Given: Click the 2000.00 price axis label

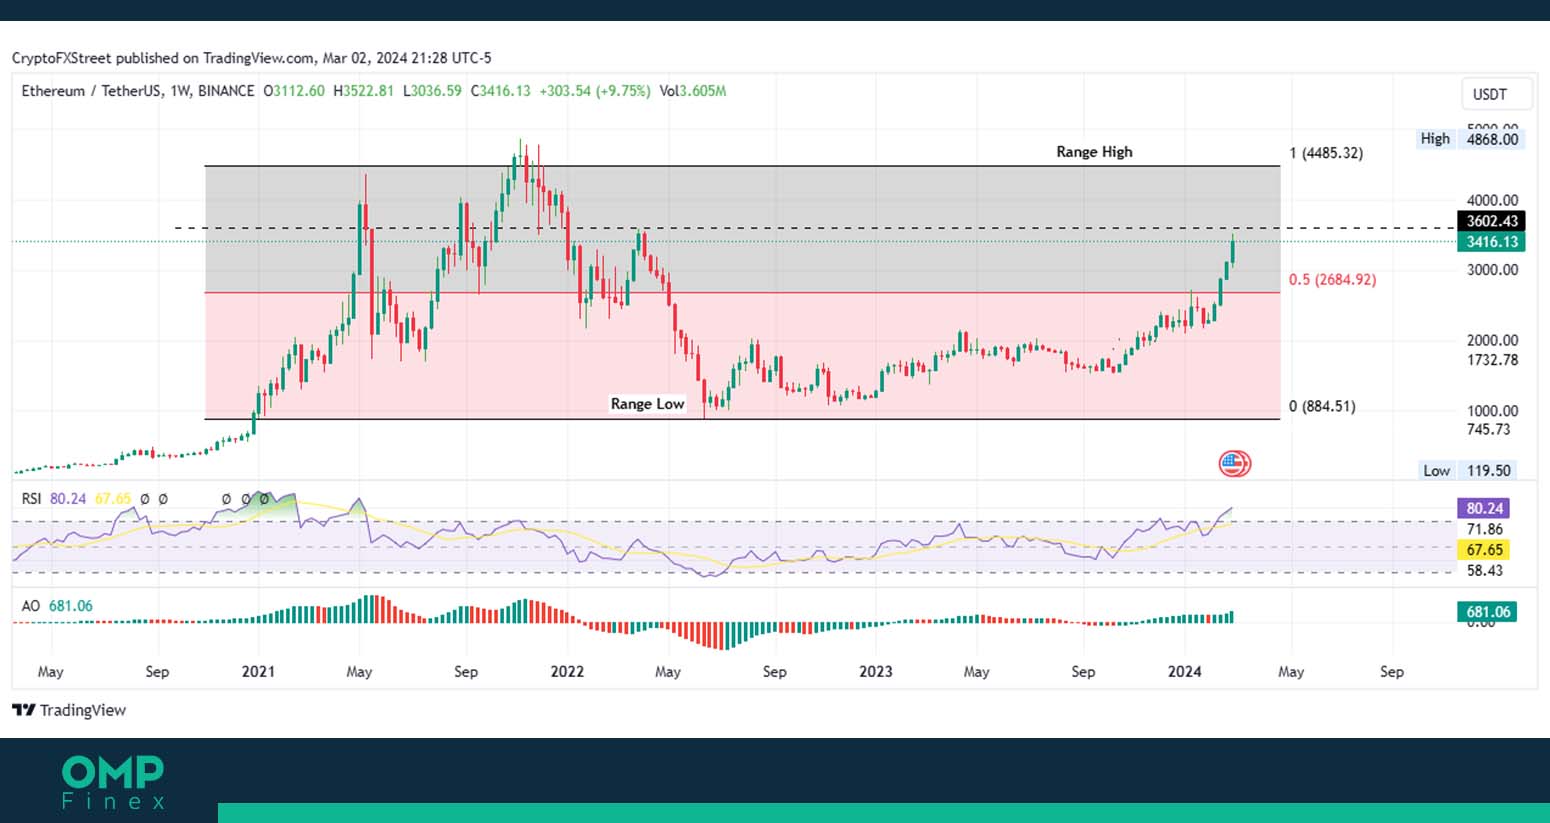Looking at the screenshot, I should pos(1492,341).
